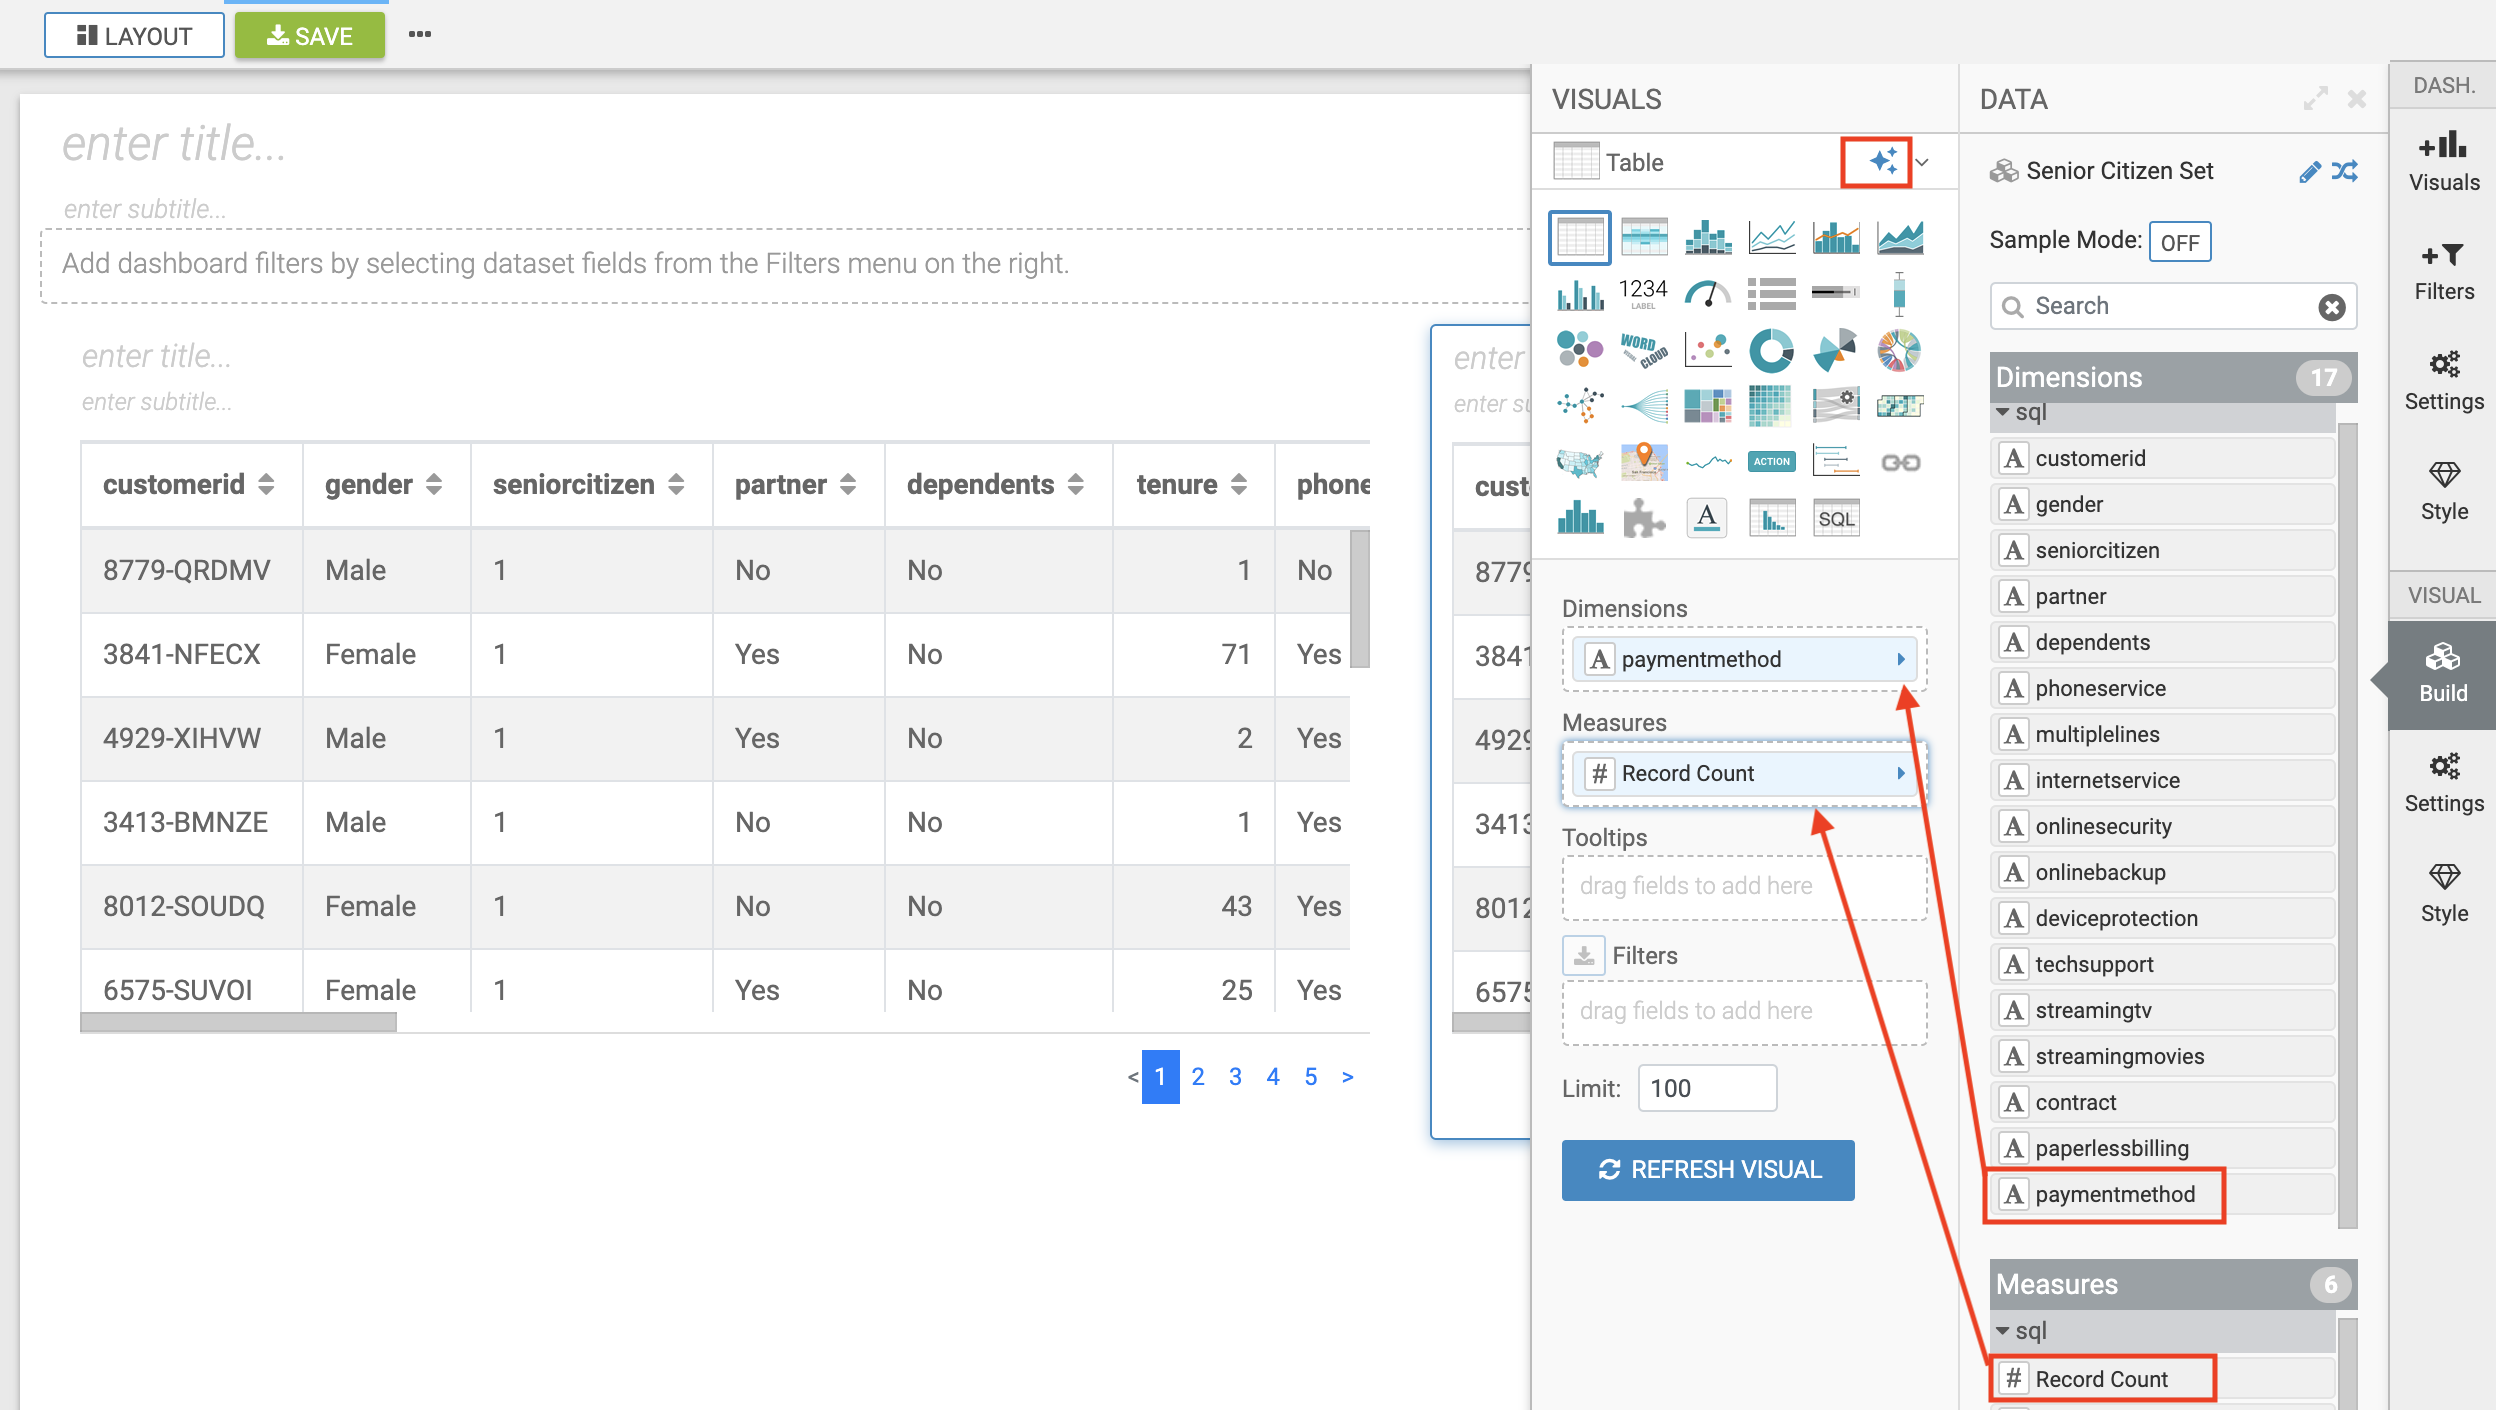2496x1410 pixels.
Task: Toggle Sample Mode OFF switch
Action: click(2178, 242)
